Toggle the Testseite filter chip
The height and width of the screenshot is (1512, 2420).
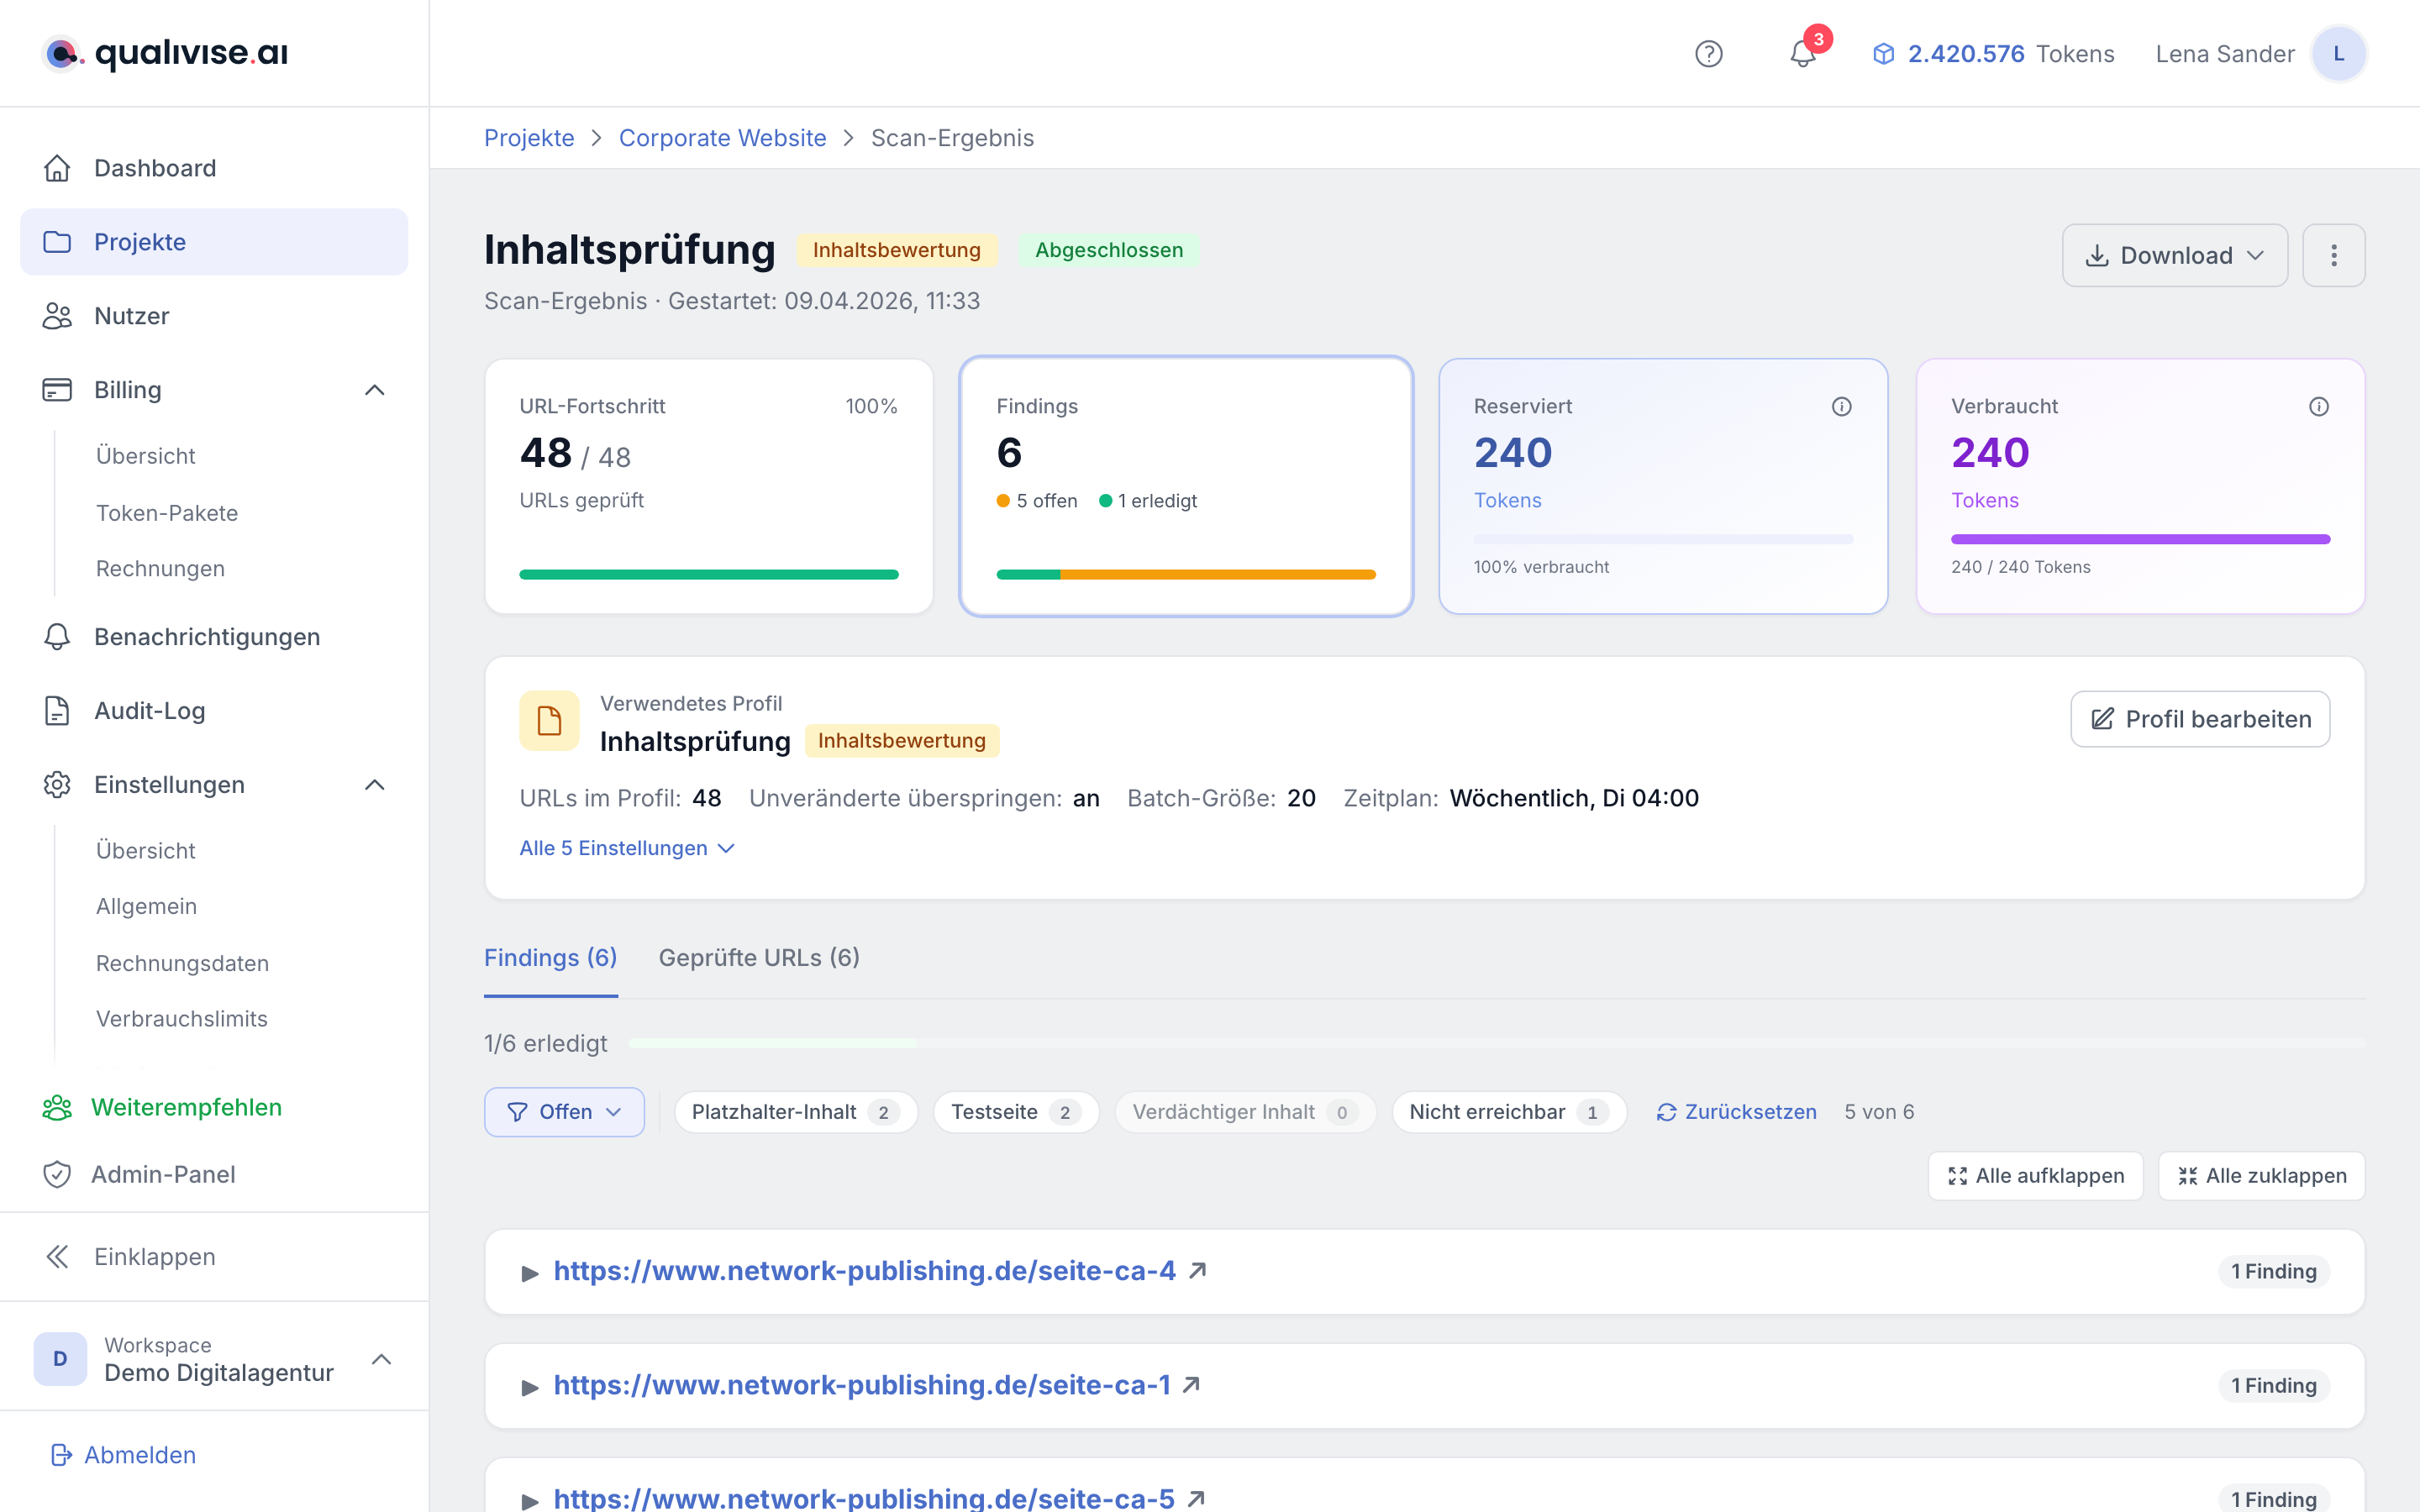click(x=1015, y=1112)
